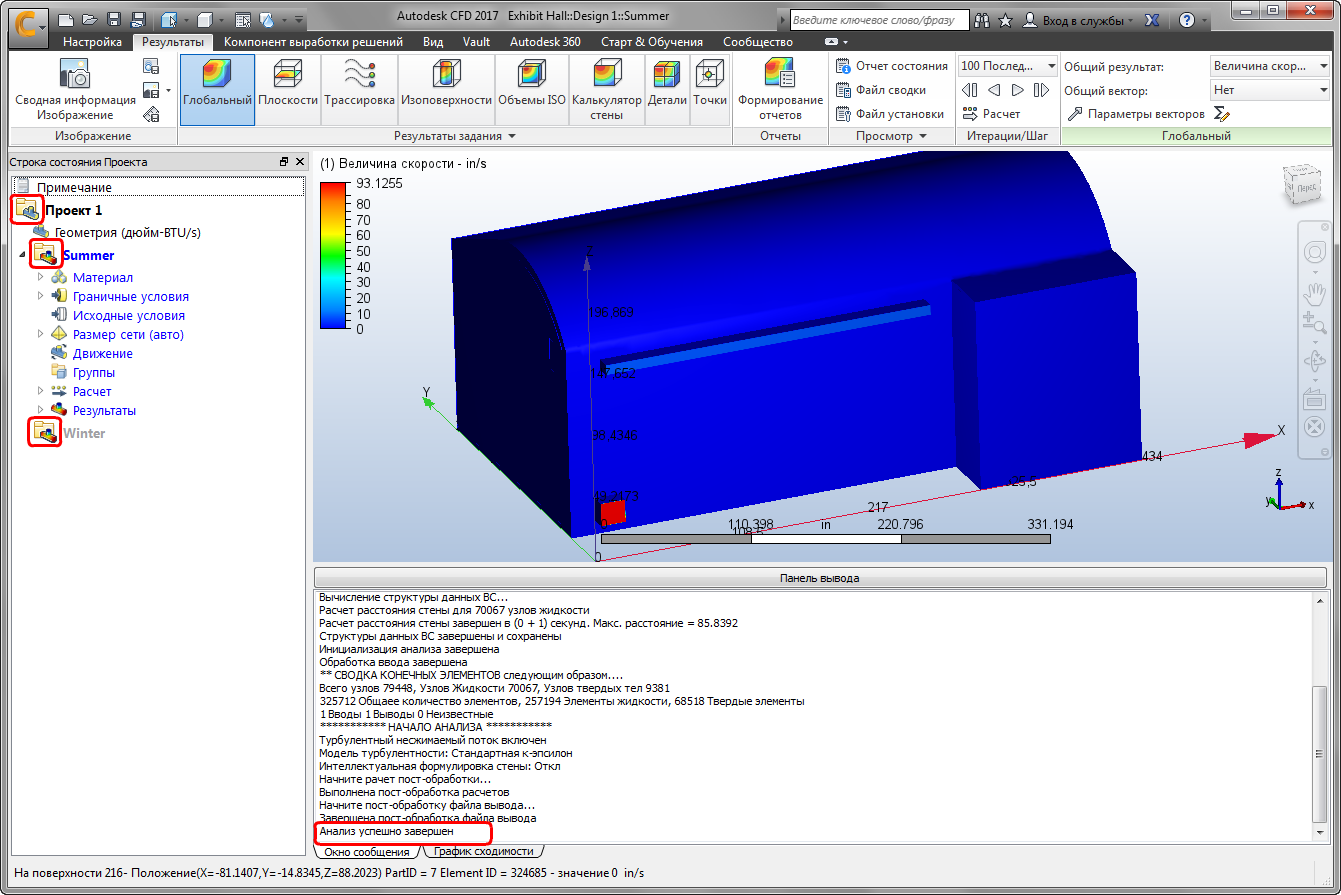Step forward to the next iteration

tap(1018, 90)
